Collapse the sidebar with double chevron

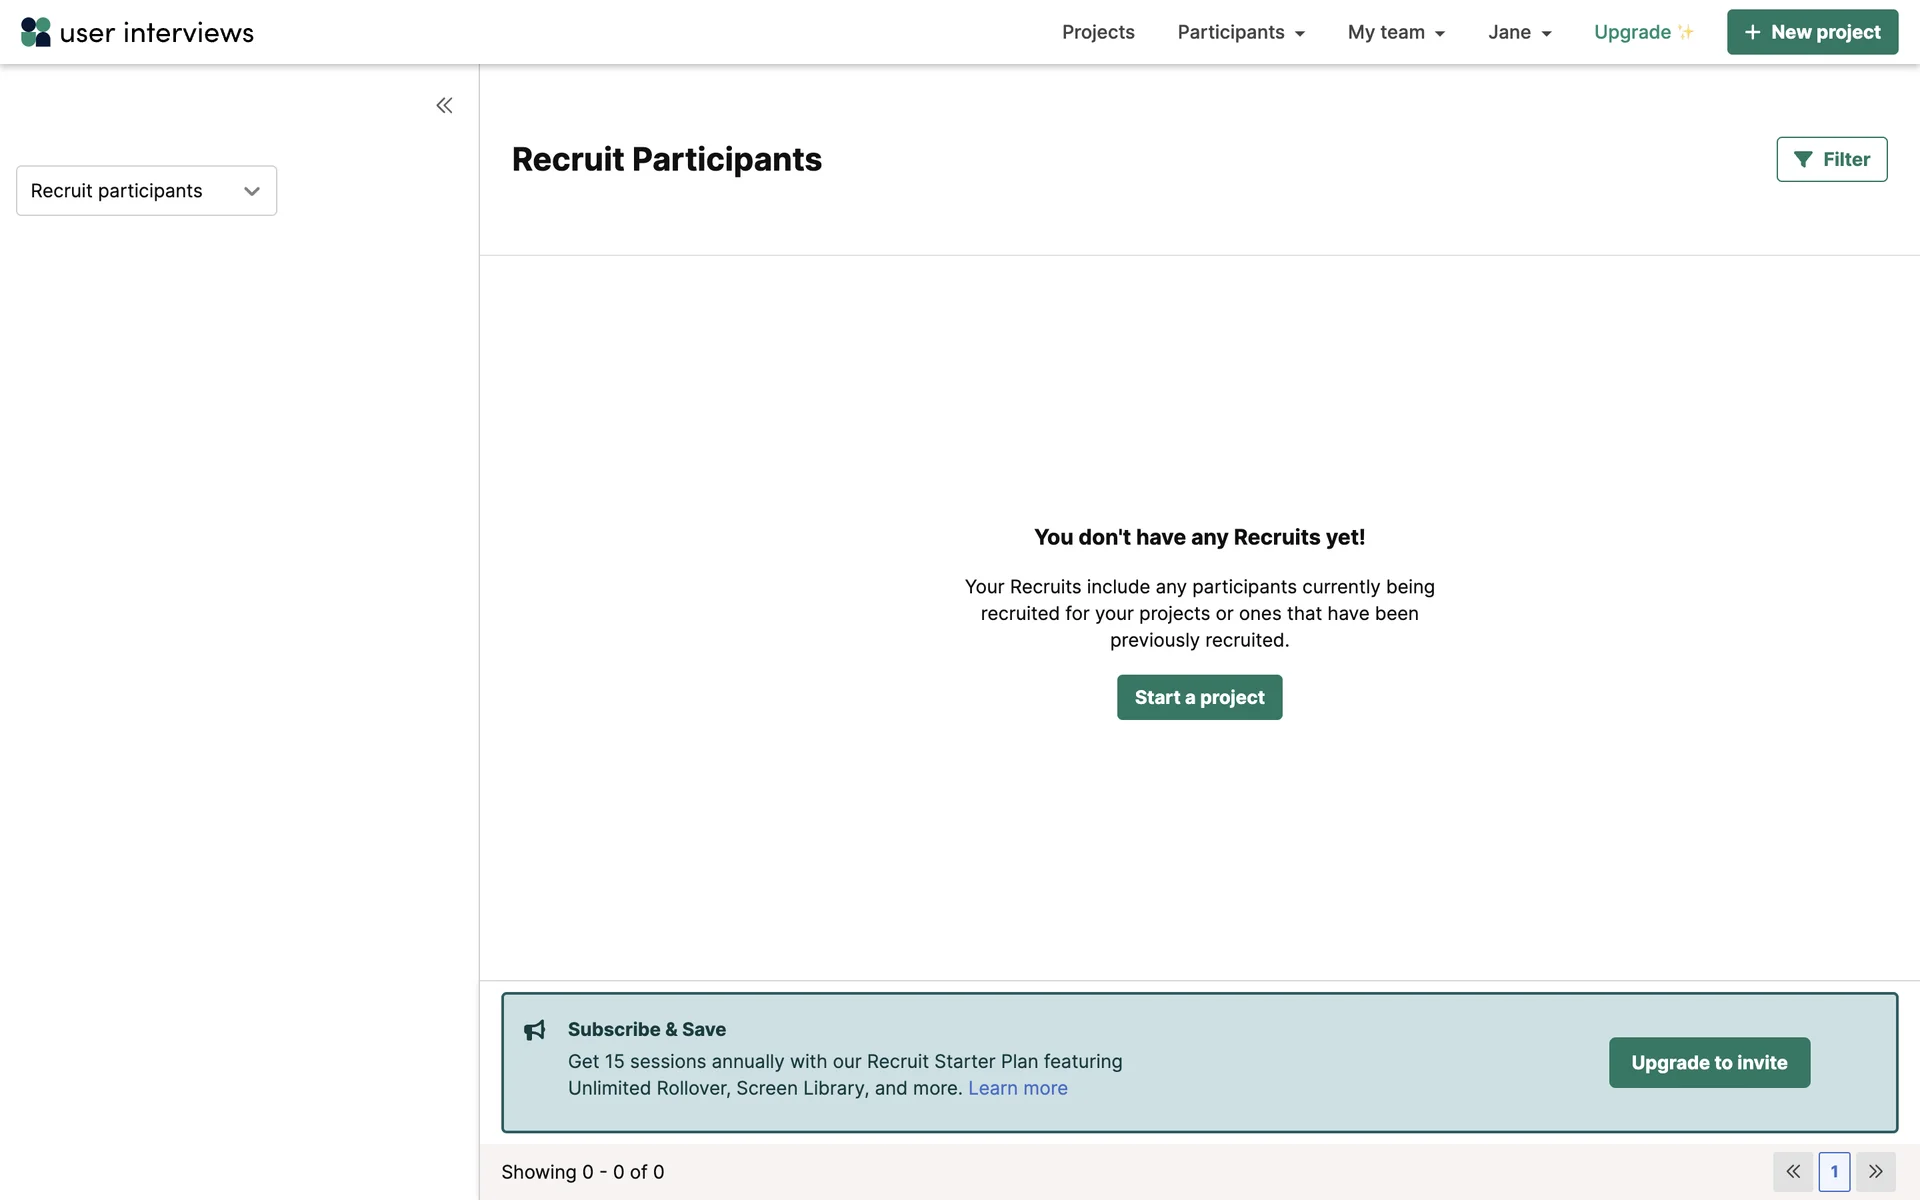[x=444, y=105]
